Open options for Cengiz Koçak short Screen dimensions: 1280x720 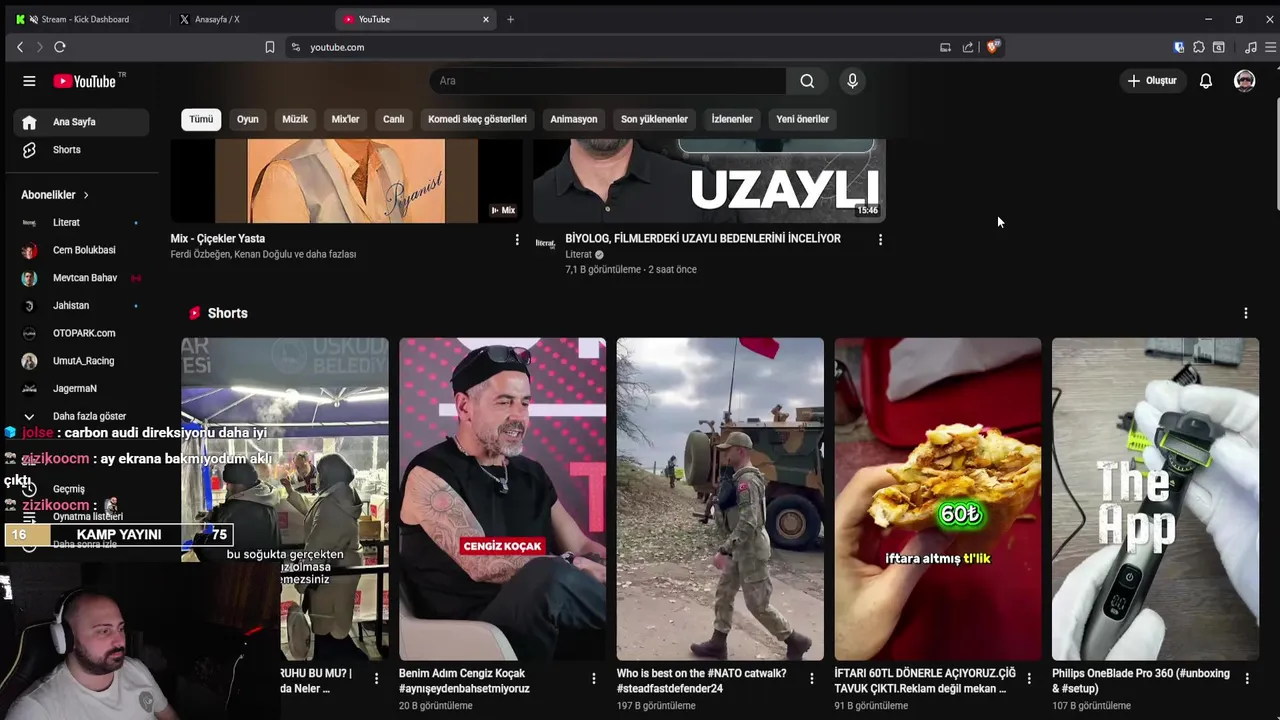593,679
